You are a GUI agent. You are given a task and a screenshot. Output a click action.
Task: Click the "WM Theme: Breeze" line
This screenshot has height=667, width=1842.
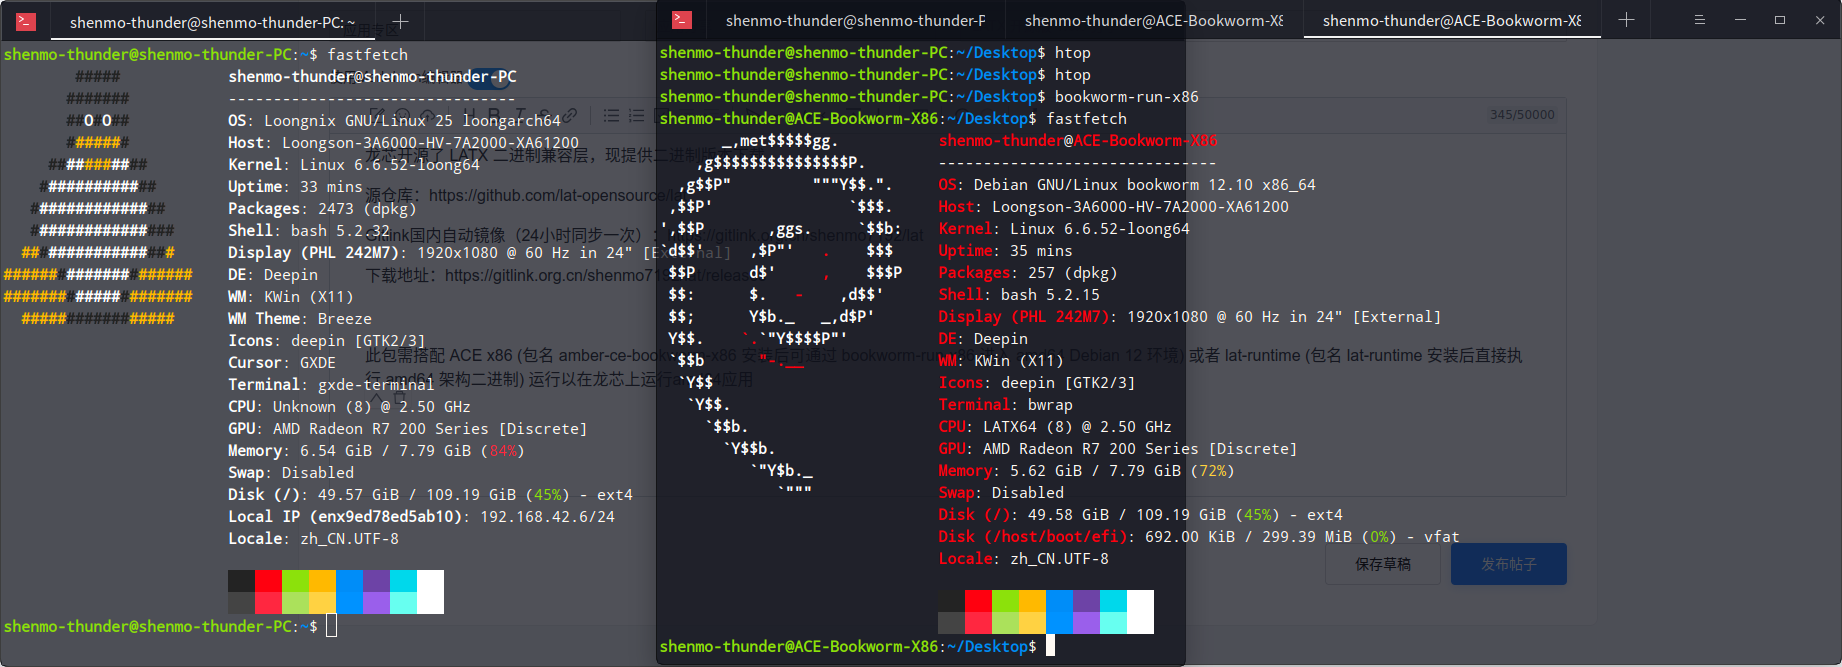tap(300, 319)
